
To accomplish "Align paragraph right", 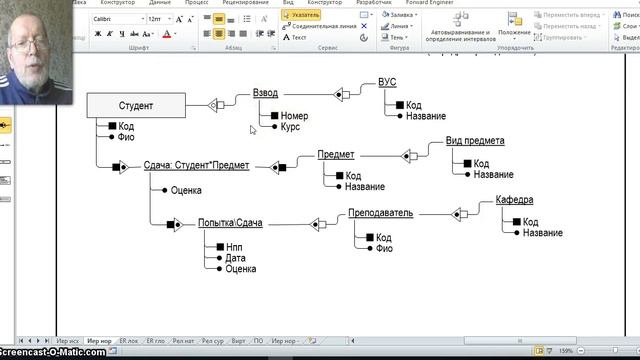I will (231, 33).
